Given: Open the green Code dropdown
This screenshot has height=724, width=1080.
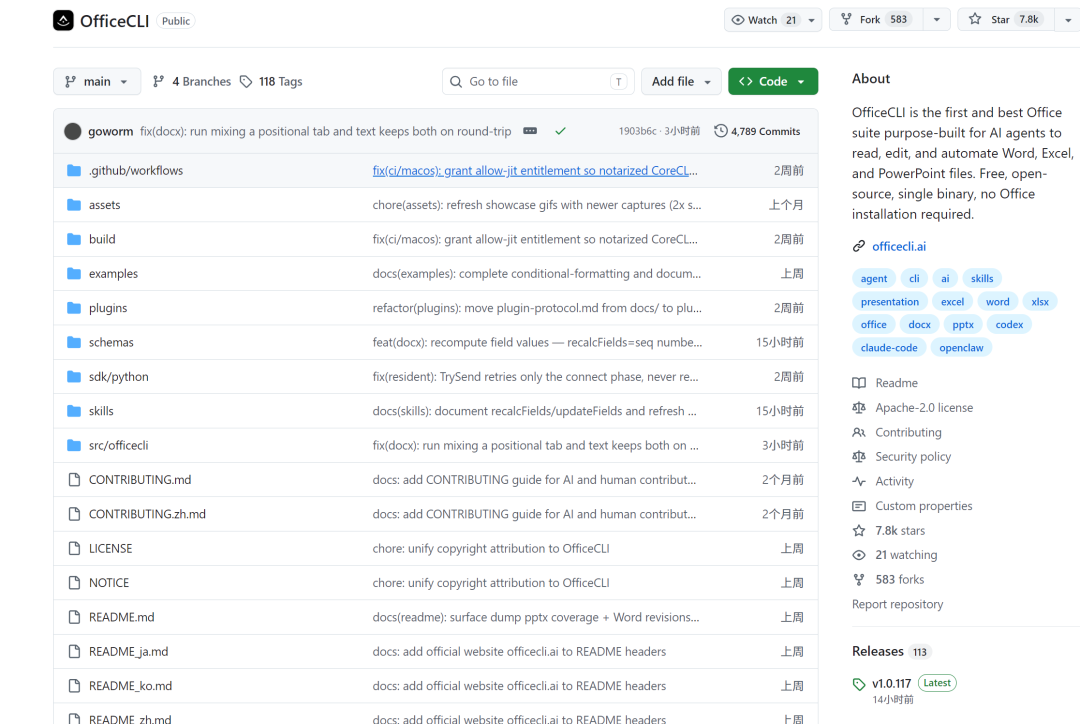Looking at the screenshot, I should (773, 81).
